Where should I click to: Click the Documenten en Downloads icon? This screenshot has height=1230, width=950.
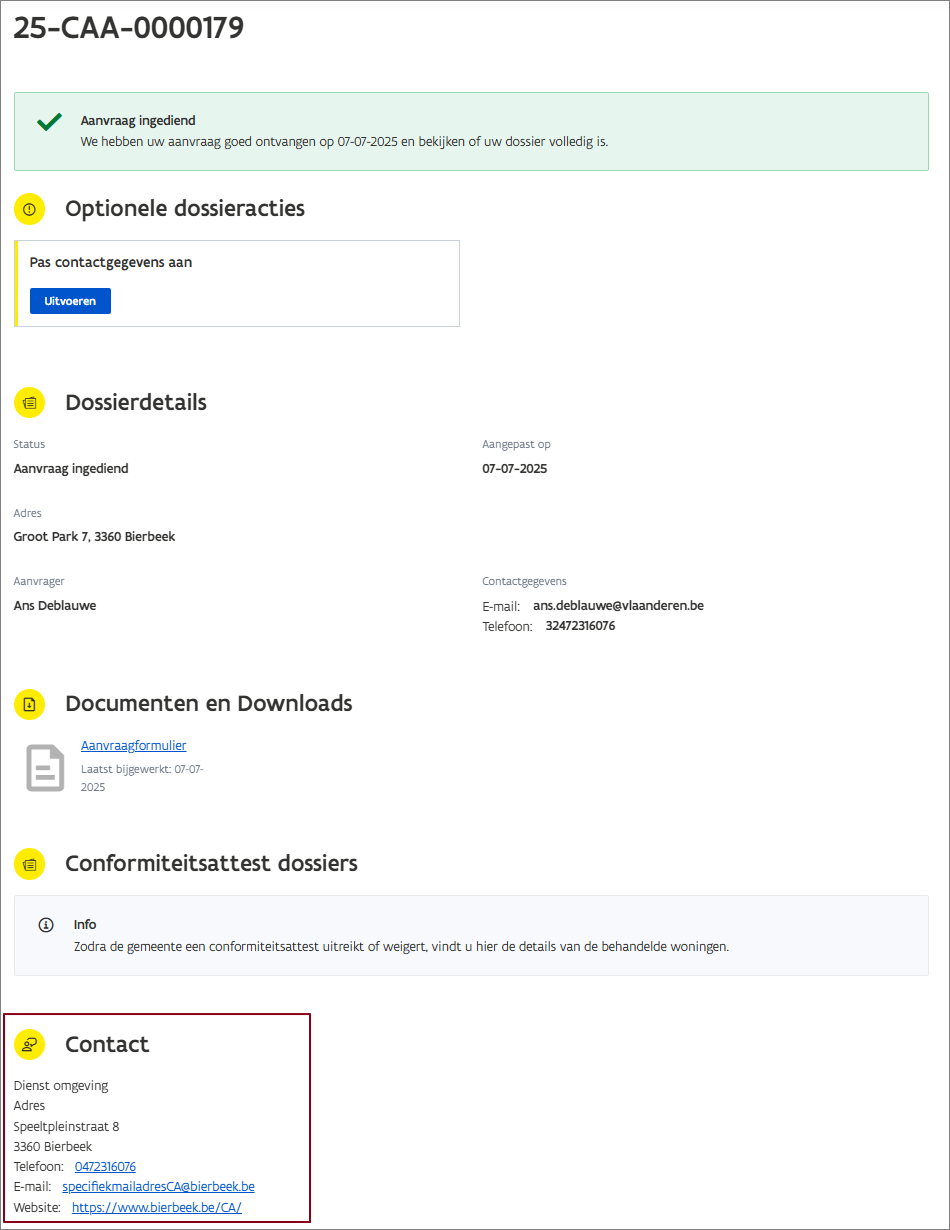(x=30, y=704)
